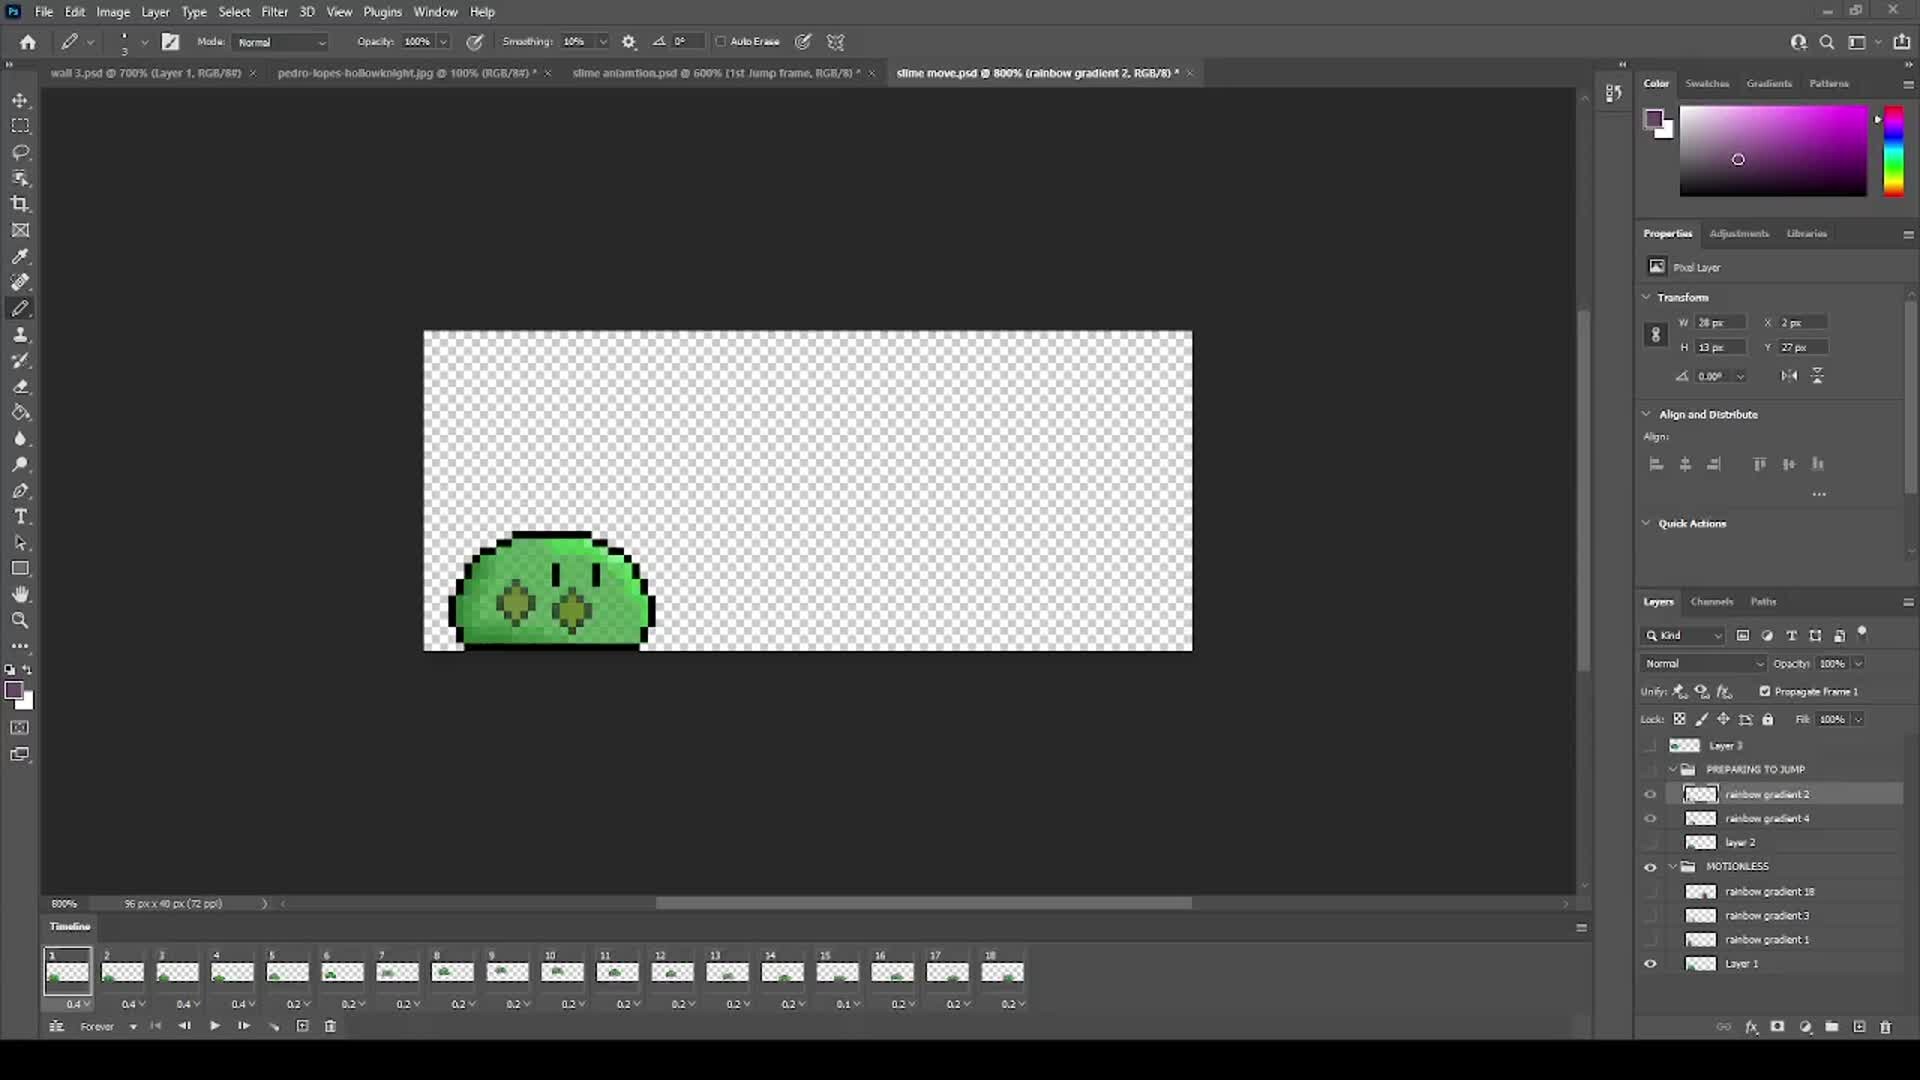
Task: Open the Filter menu
Action: [x=274, y=11]
